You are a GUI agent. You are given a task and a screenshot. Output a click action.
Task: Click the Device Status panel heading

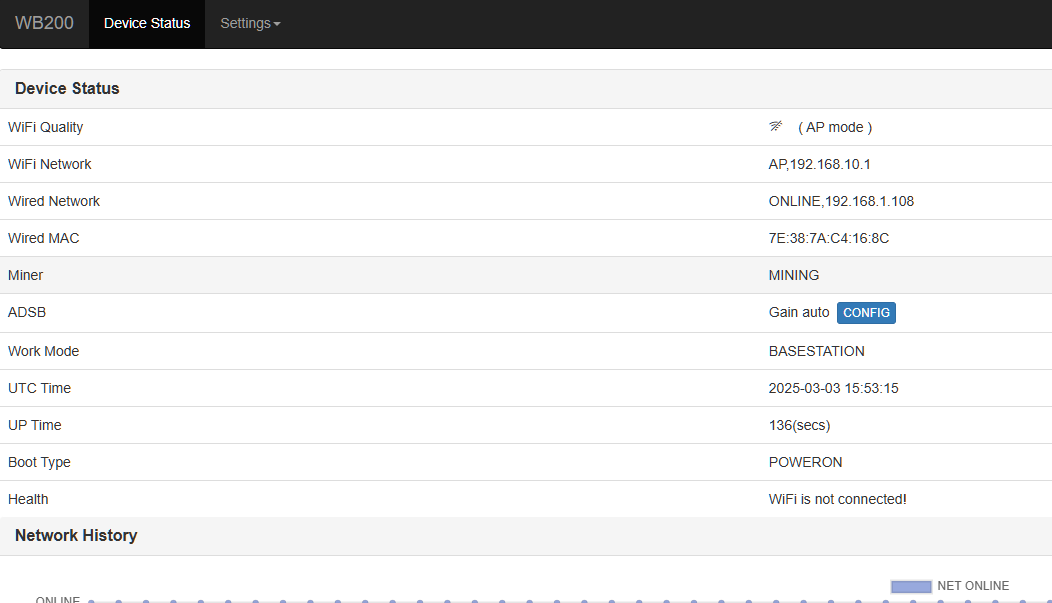point(67,88)
